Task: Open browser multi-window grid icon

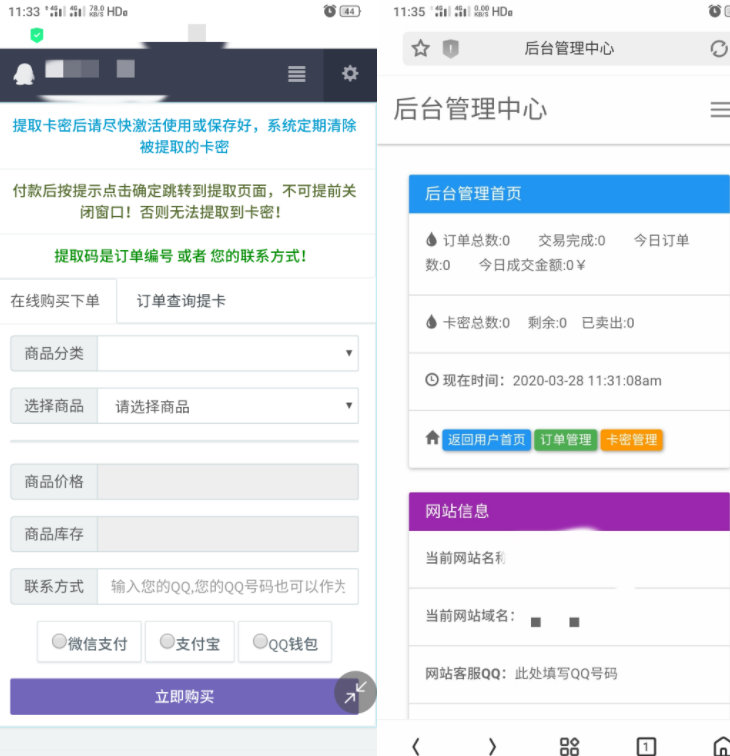Action: coord(569,746)
